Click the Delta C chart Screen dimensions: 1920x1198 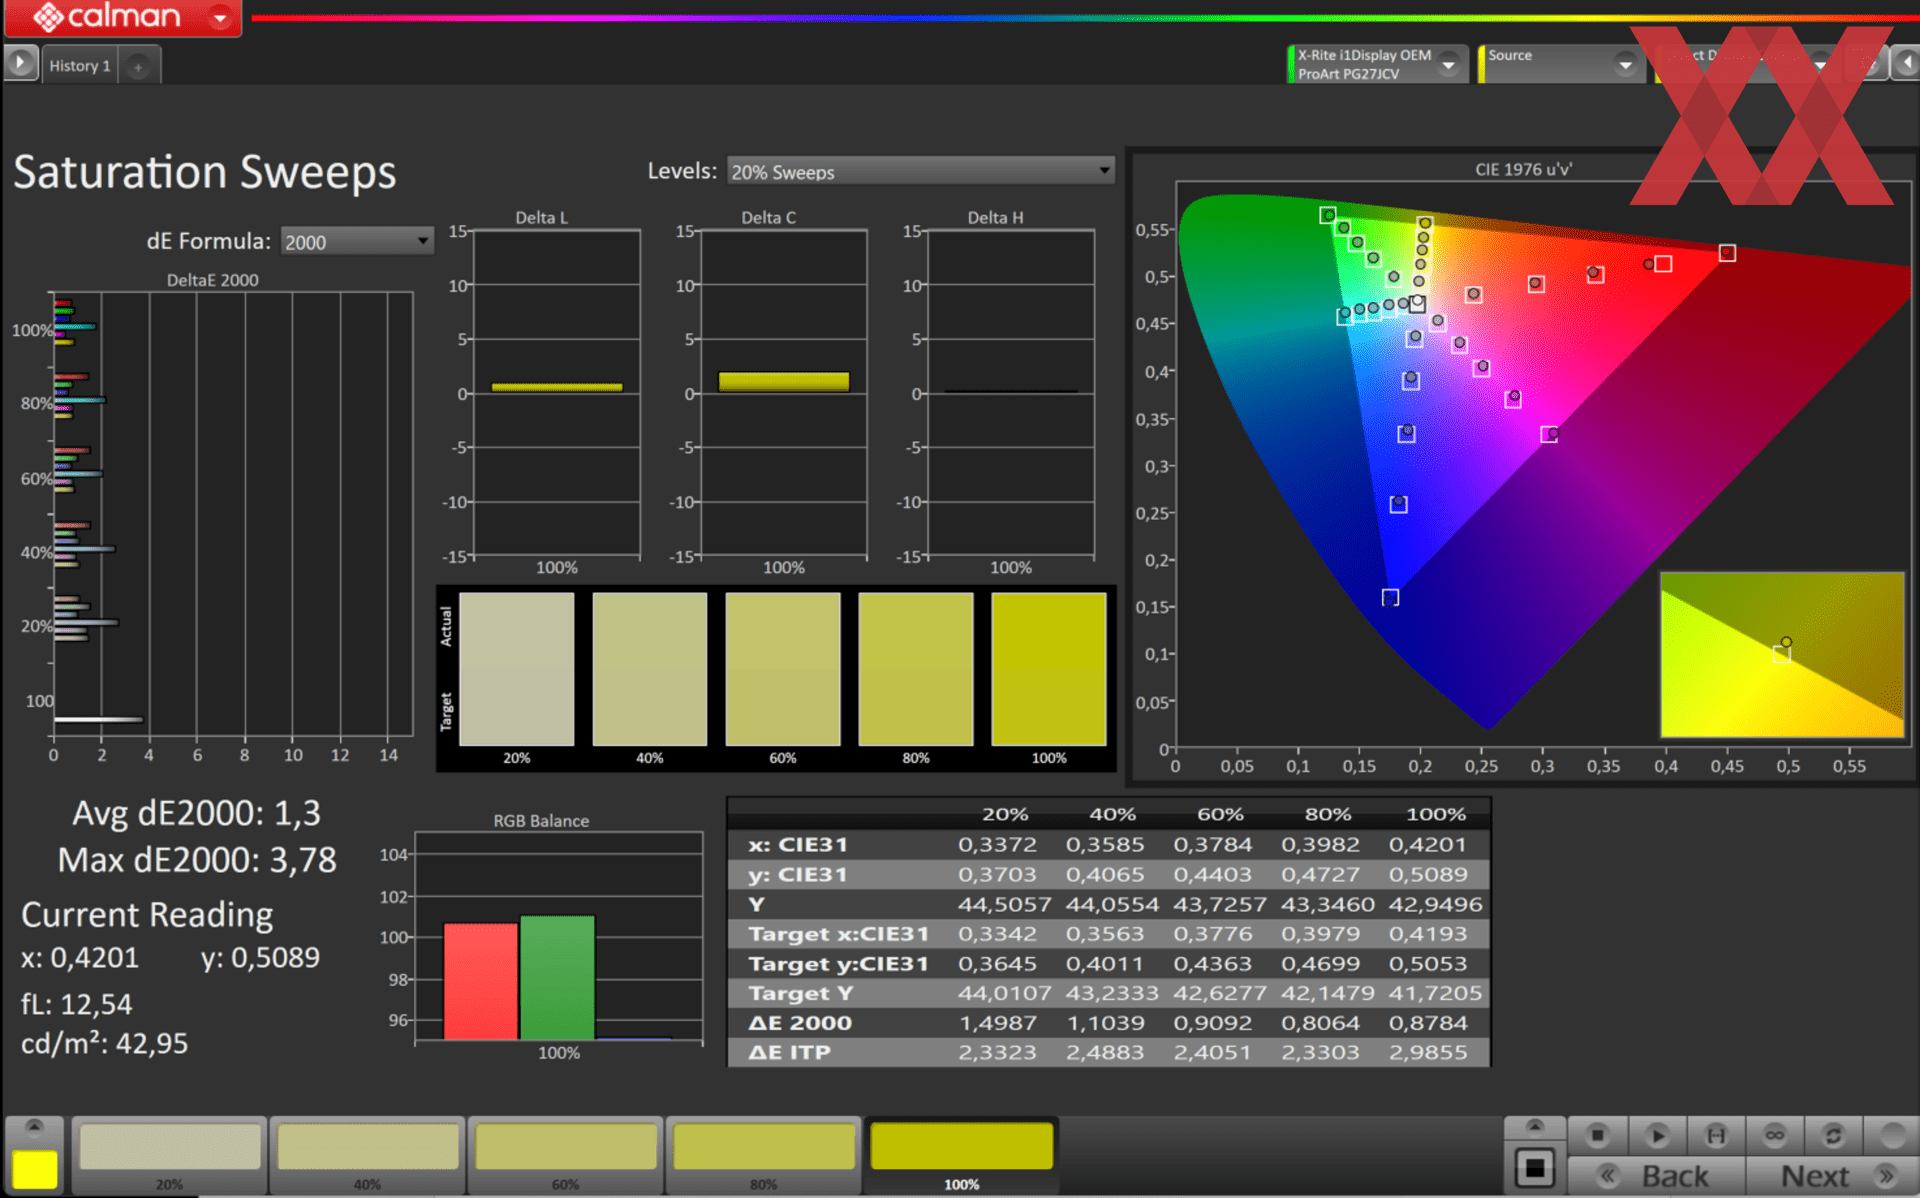(783, 393)
